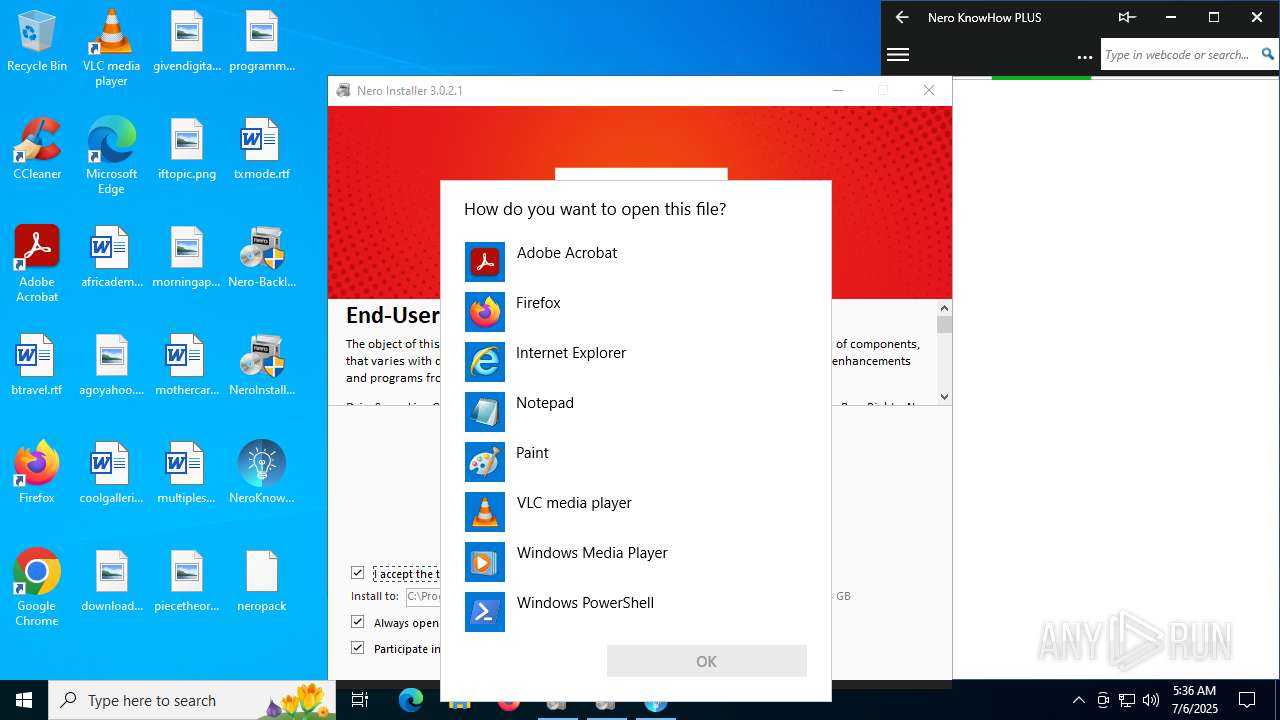Select the africadem... document on desktop
The width and height of the screenshot is (1280, 720).
coord(111,257)
